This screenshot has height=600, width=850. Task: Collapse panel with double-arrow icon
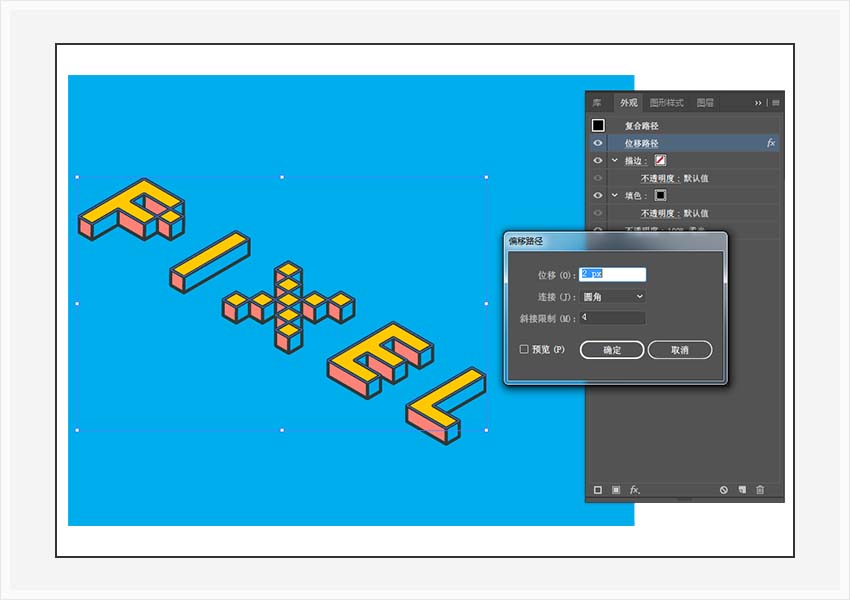[x=758, y=102]
